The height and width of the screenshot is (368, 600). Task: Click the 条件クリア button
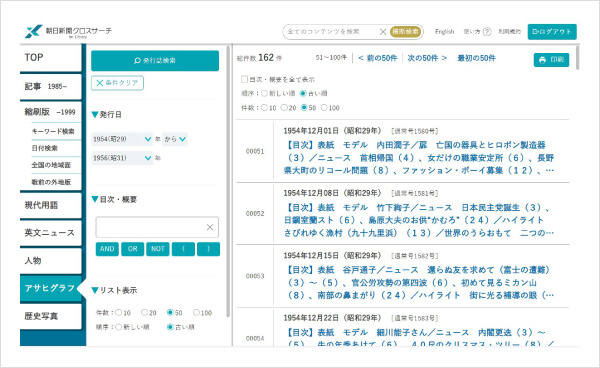tap(117, 83)
